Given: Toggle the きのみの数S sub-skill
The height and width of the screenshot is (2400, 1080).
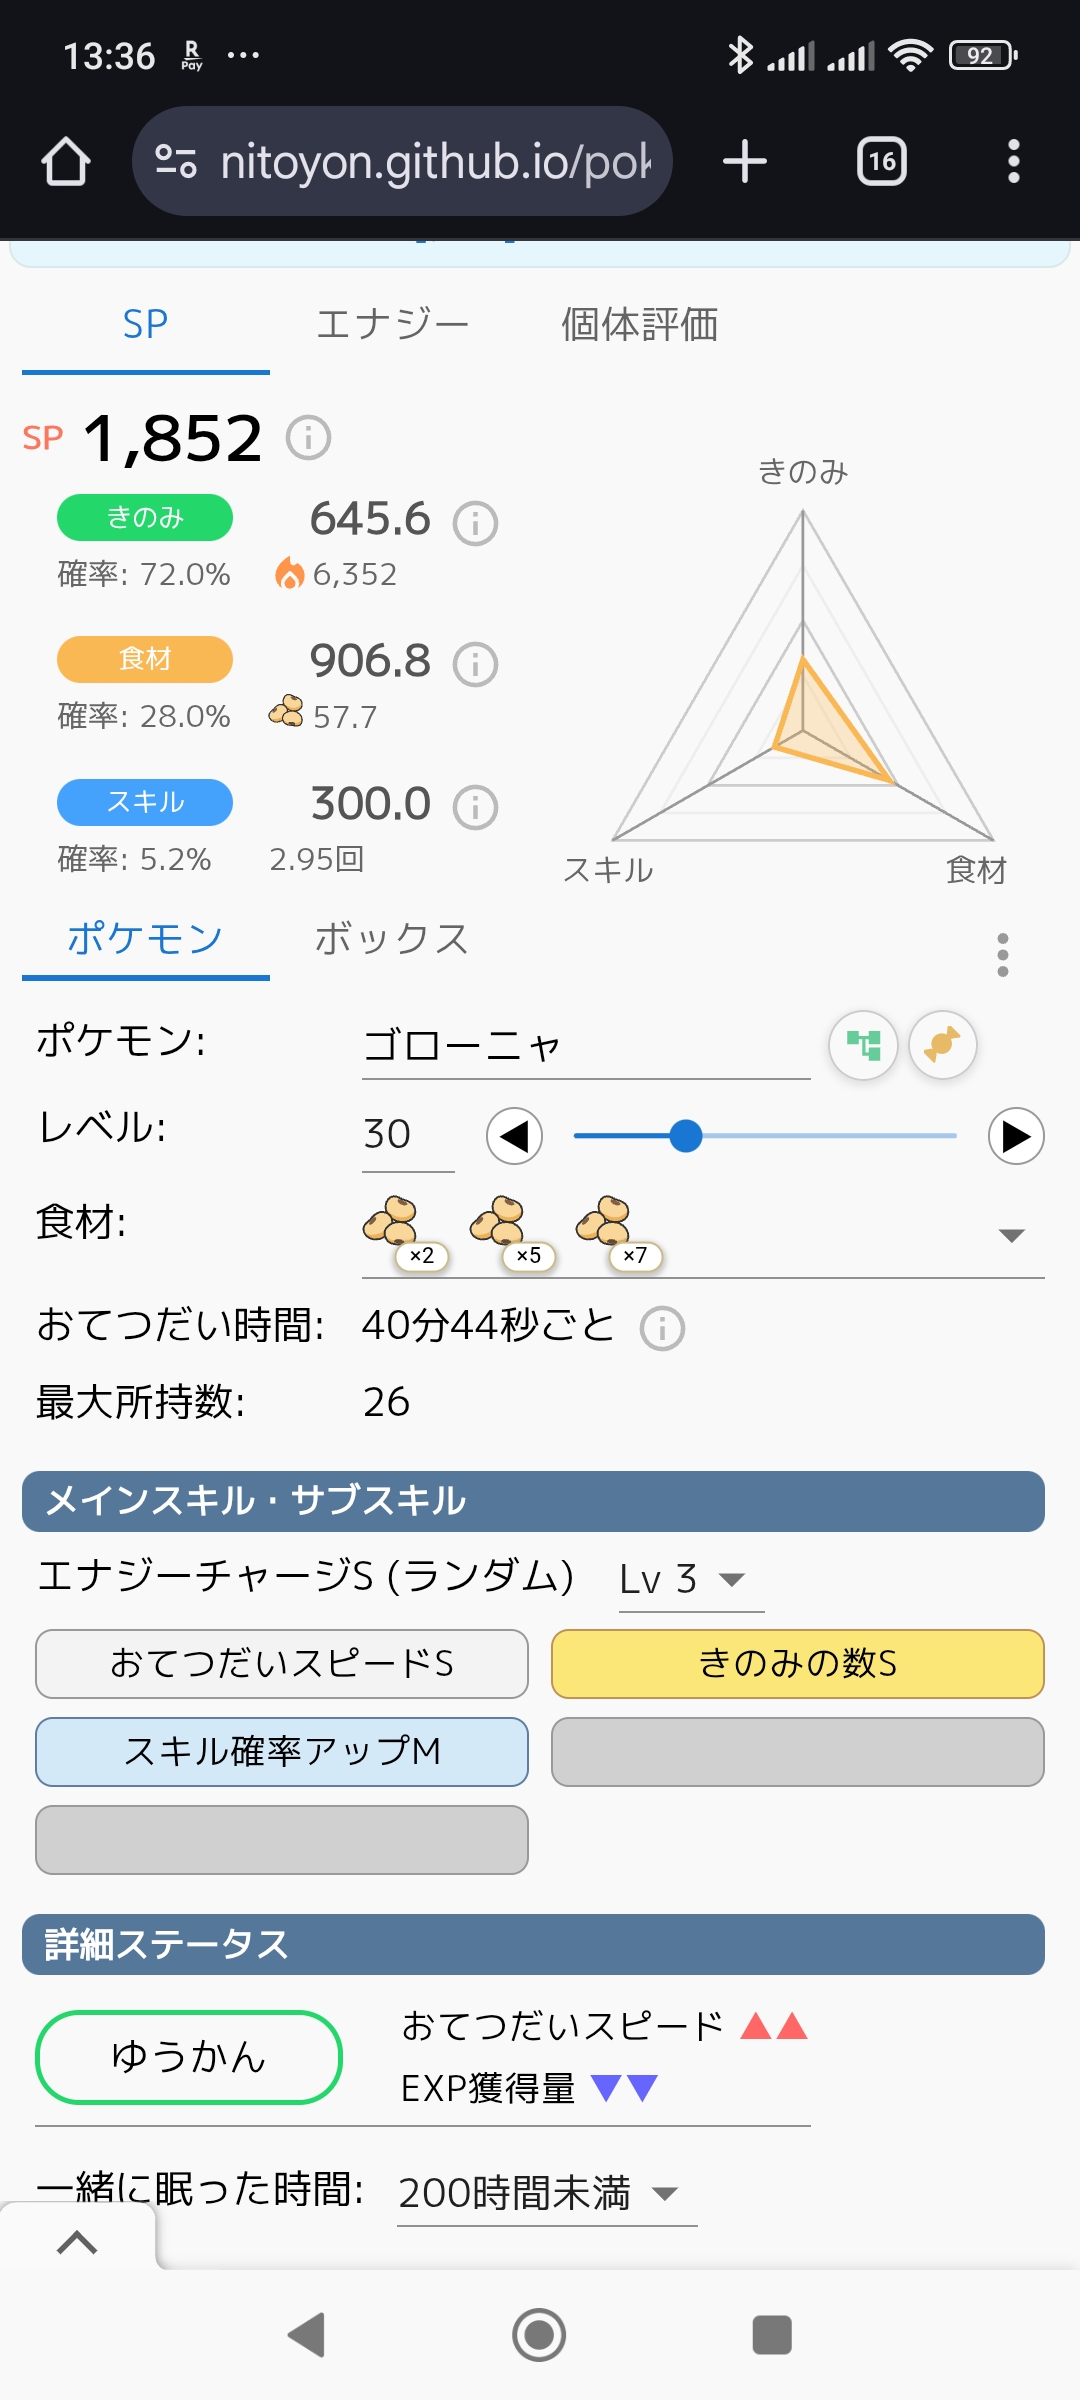Looking at the screenshot, I should click(x=797, y=1664).
